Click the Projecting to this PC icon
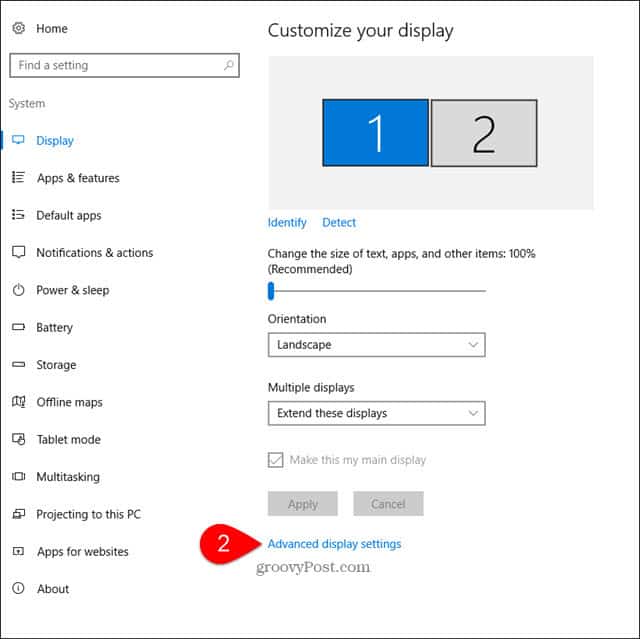The height and width of the screenshot is (639, 640). [x=18, y=514]
